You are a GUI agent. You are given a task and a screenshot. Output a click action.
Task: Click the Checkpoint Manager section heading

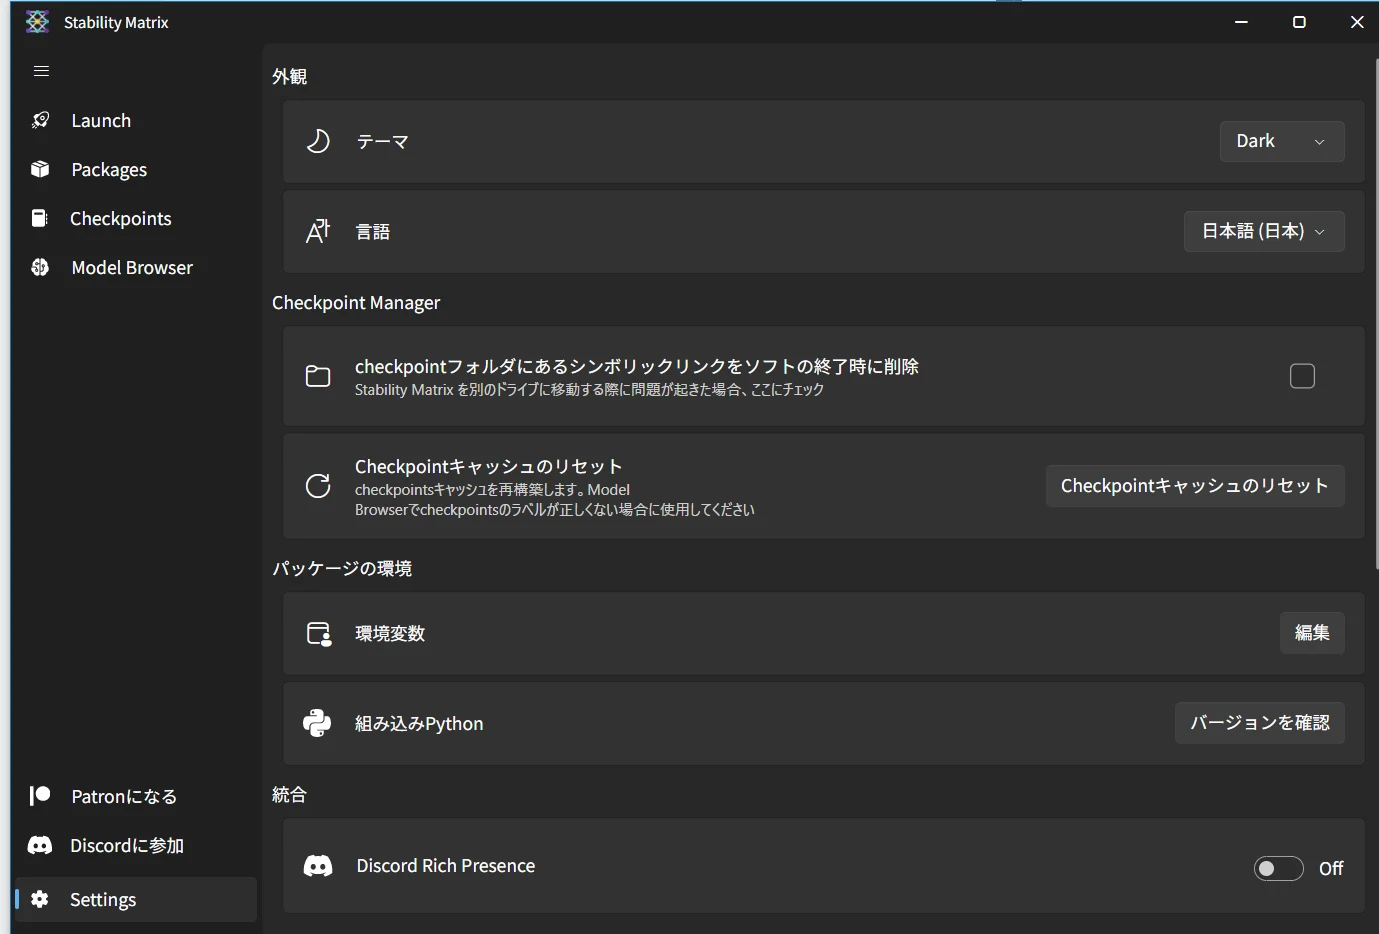pyautogui.click(x=356, y=302)
